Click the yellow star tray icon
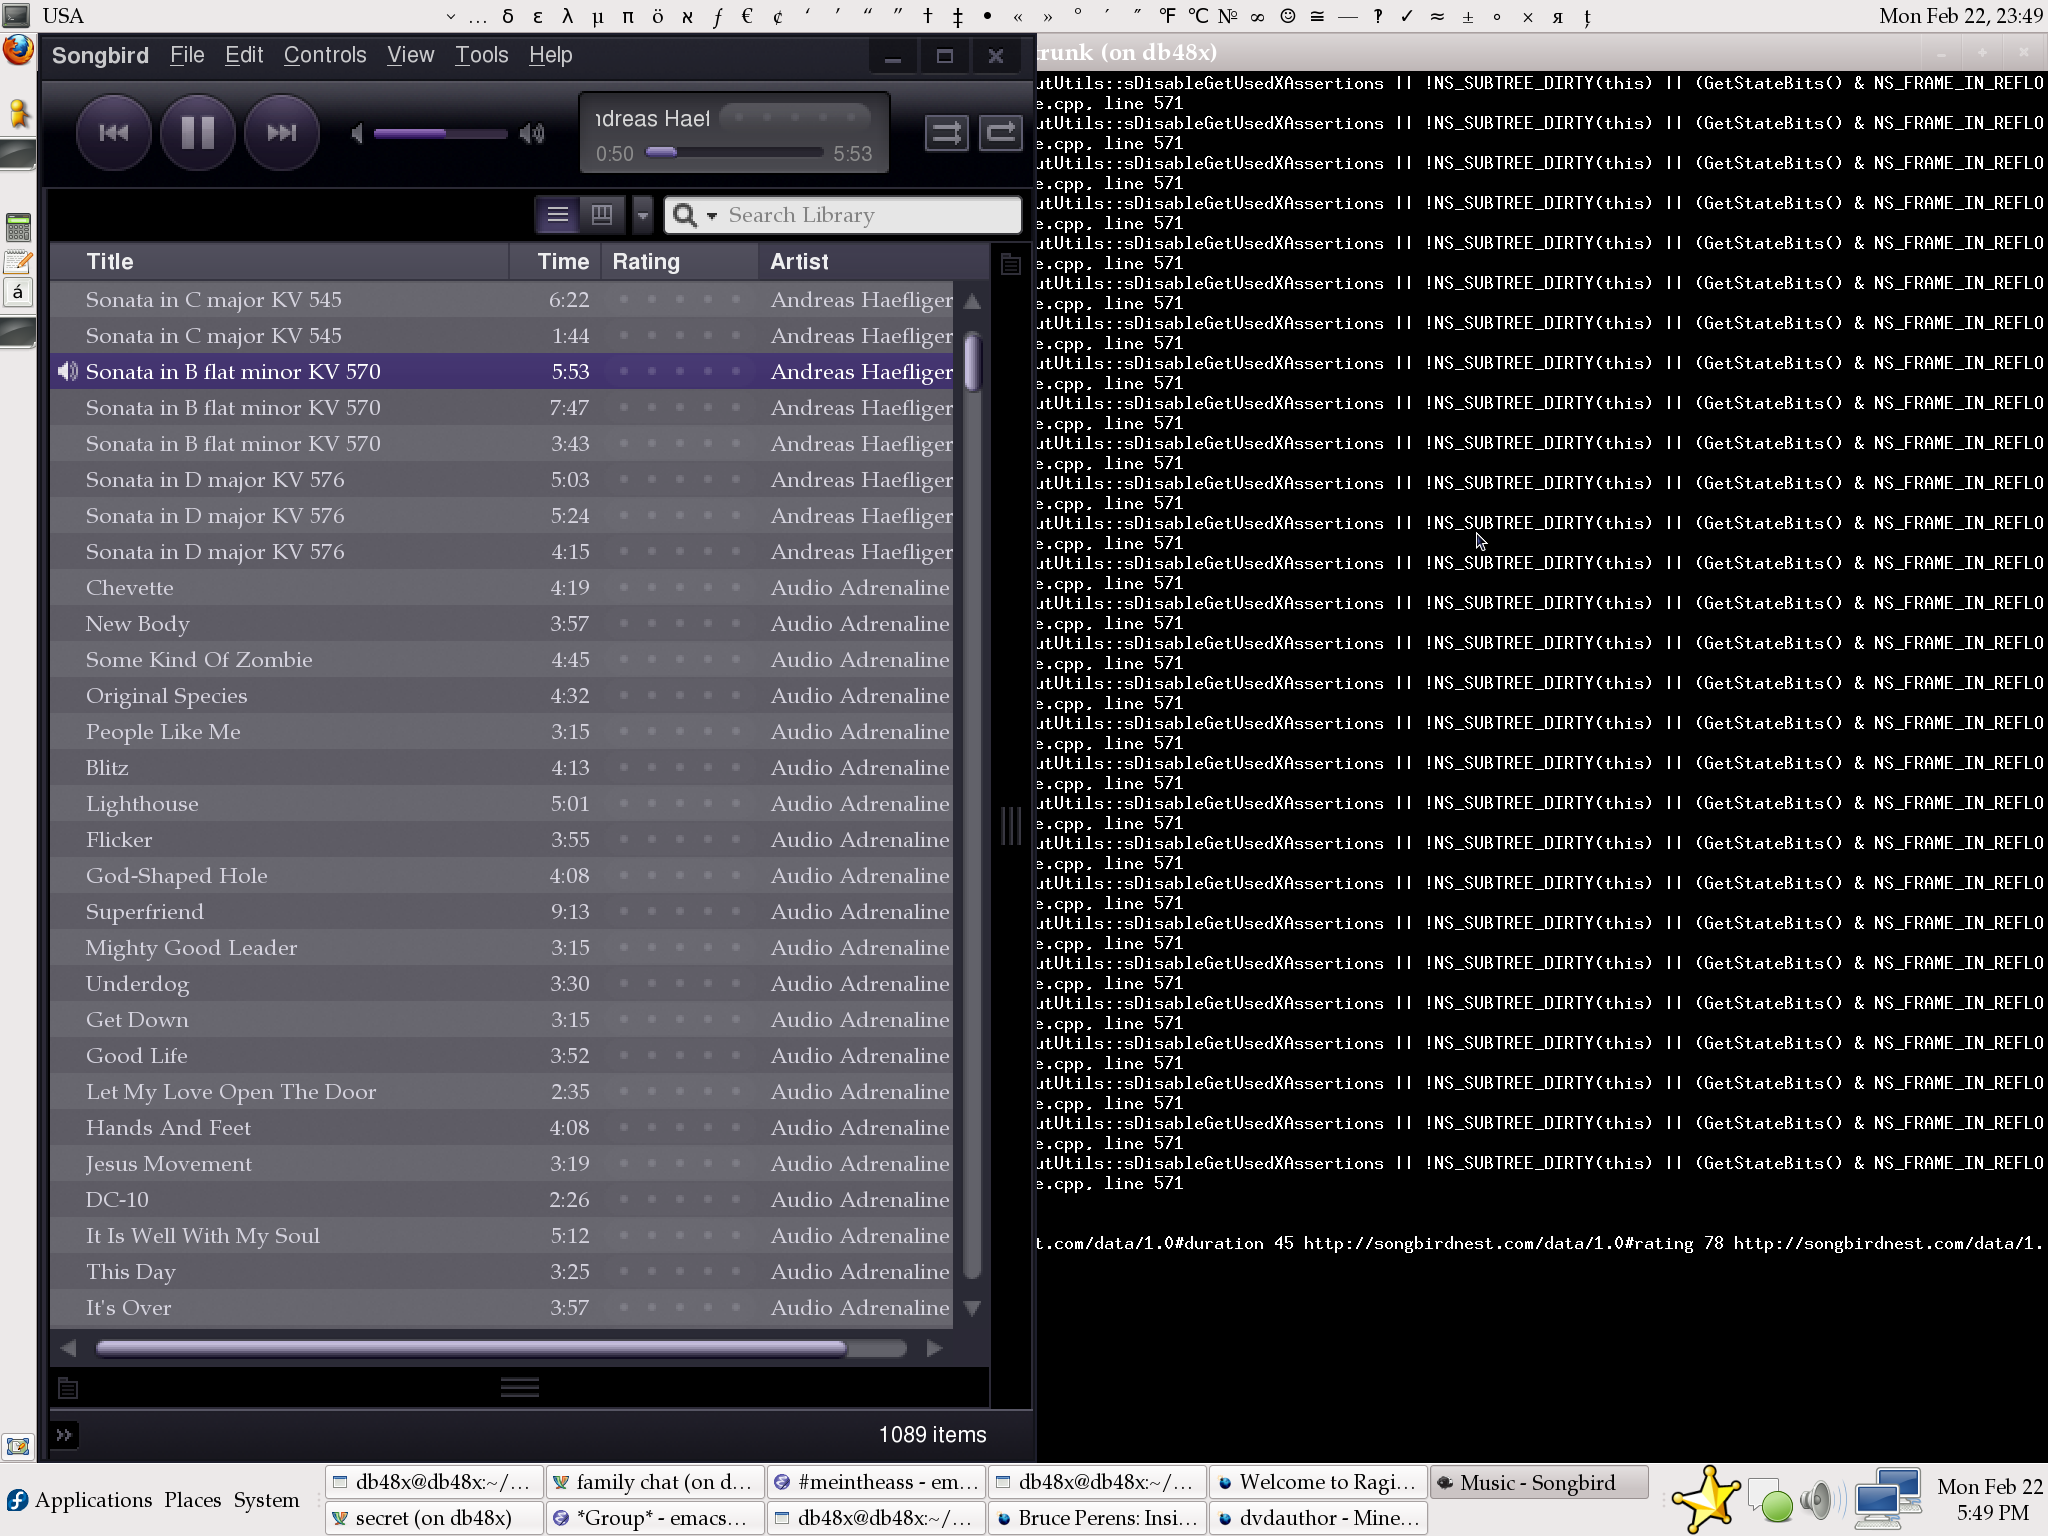This screenshot has height=1536, width=2048. (1706, 1499)
